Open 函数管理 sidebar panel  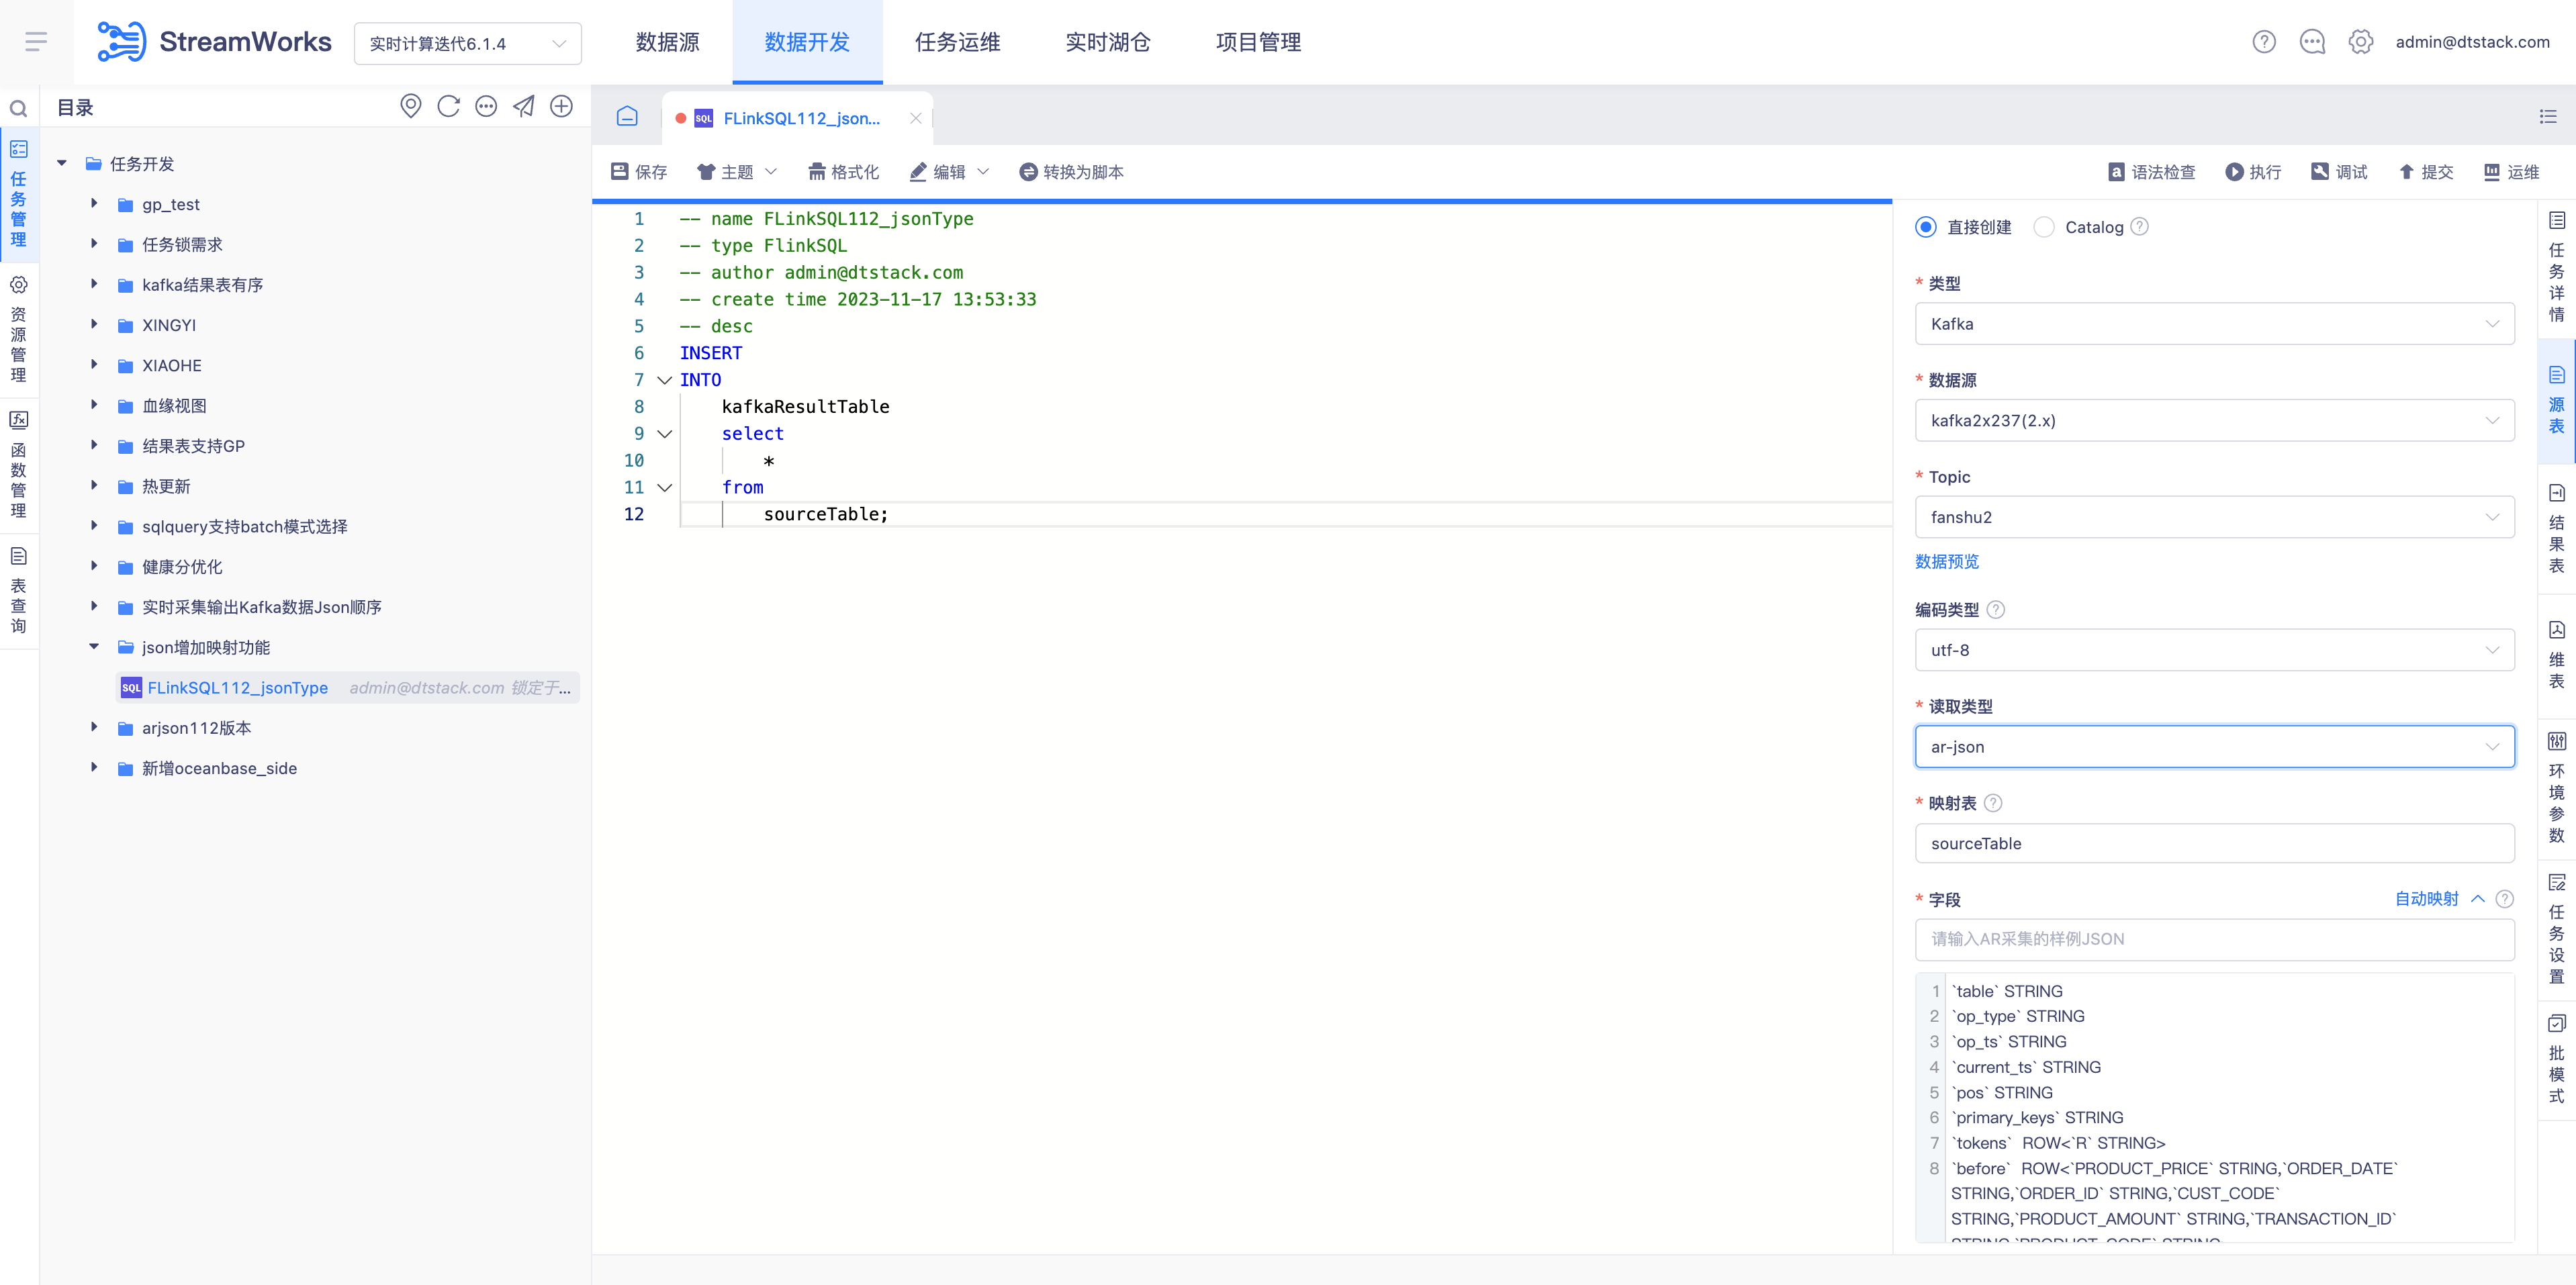click(x=18, y=465)
